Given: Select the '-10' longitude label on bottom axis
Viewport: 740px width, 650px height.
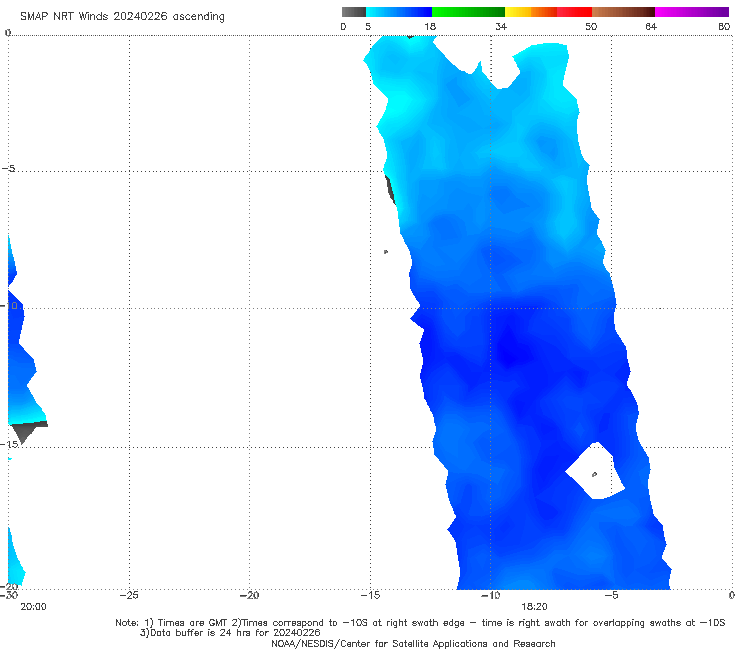Looking at the screenshot, I should (x=491, y=595).
